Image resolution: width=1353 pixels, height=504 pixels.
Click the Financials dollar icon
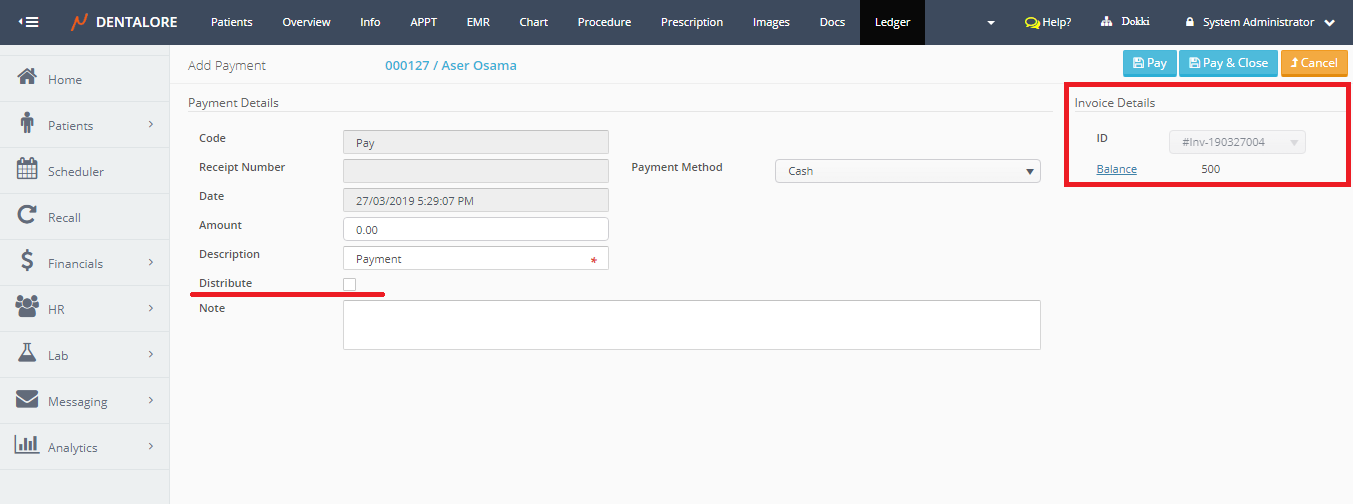click(28, 262)
